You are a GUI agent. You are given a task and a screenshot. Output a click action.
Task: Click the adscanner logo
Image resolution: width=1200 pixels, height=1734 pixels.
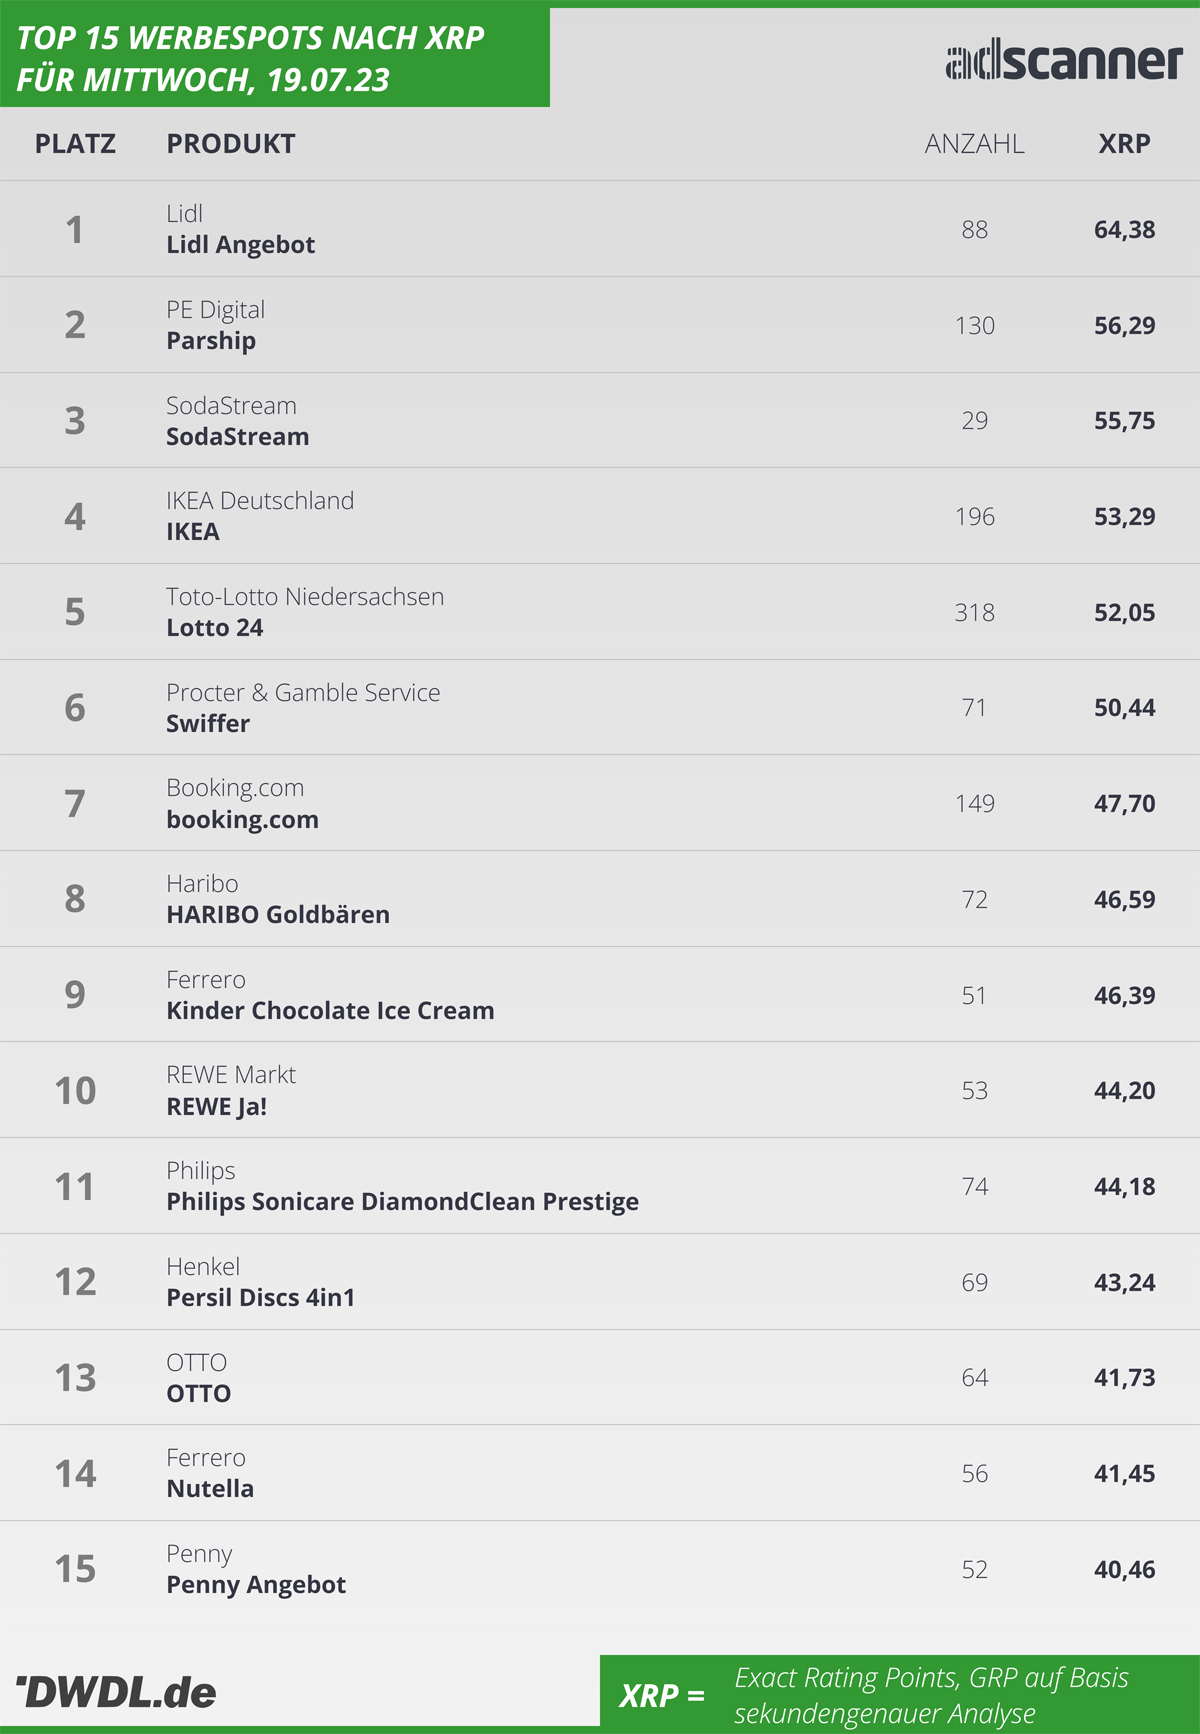(x=1064, y=62)
